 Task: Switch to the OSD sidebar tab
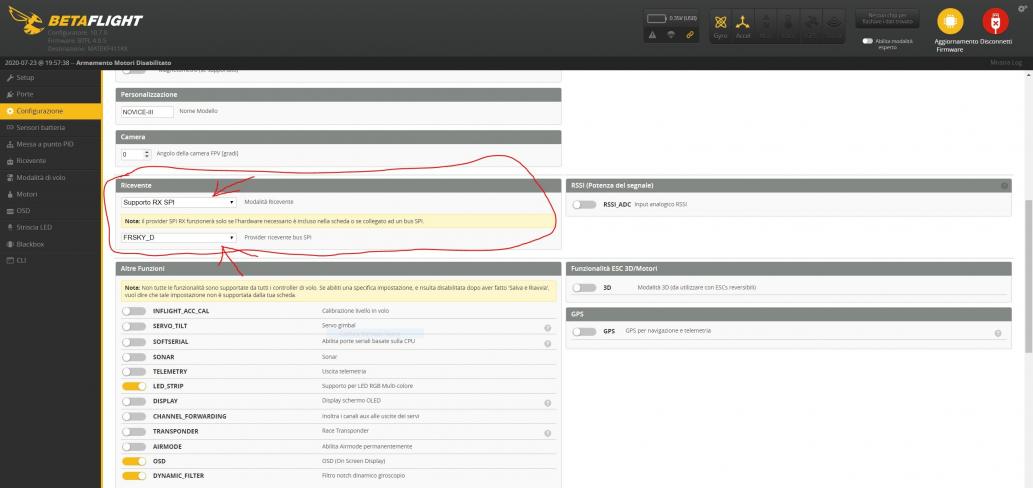[51, 211]
